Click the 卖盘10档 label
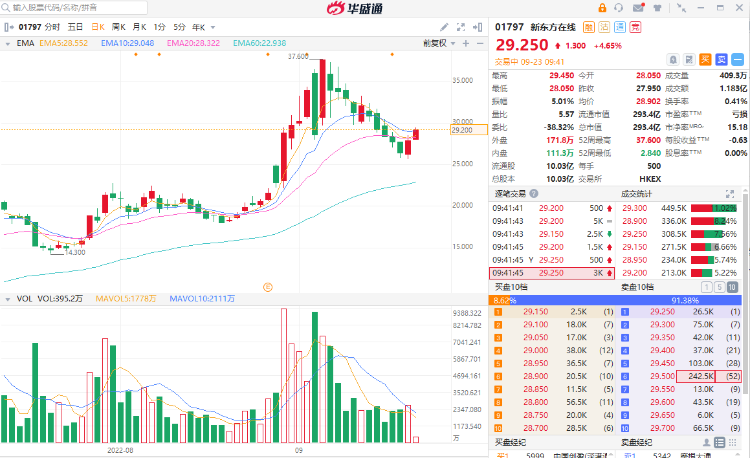Viewport: 750px width, 458px height. 637,287
